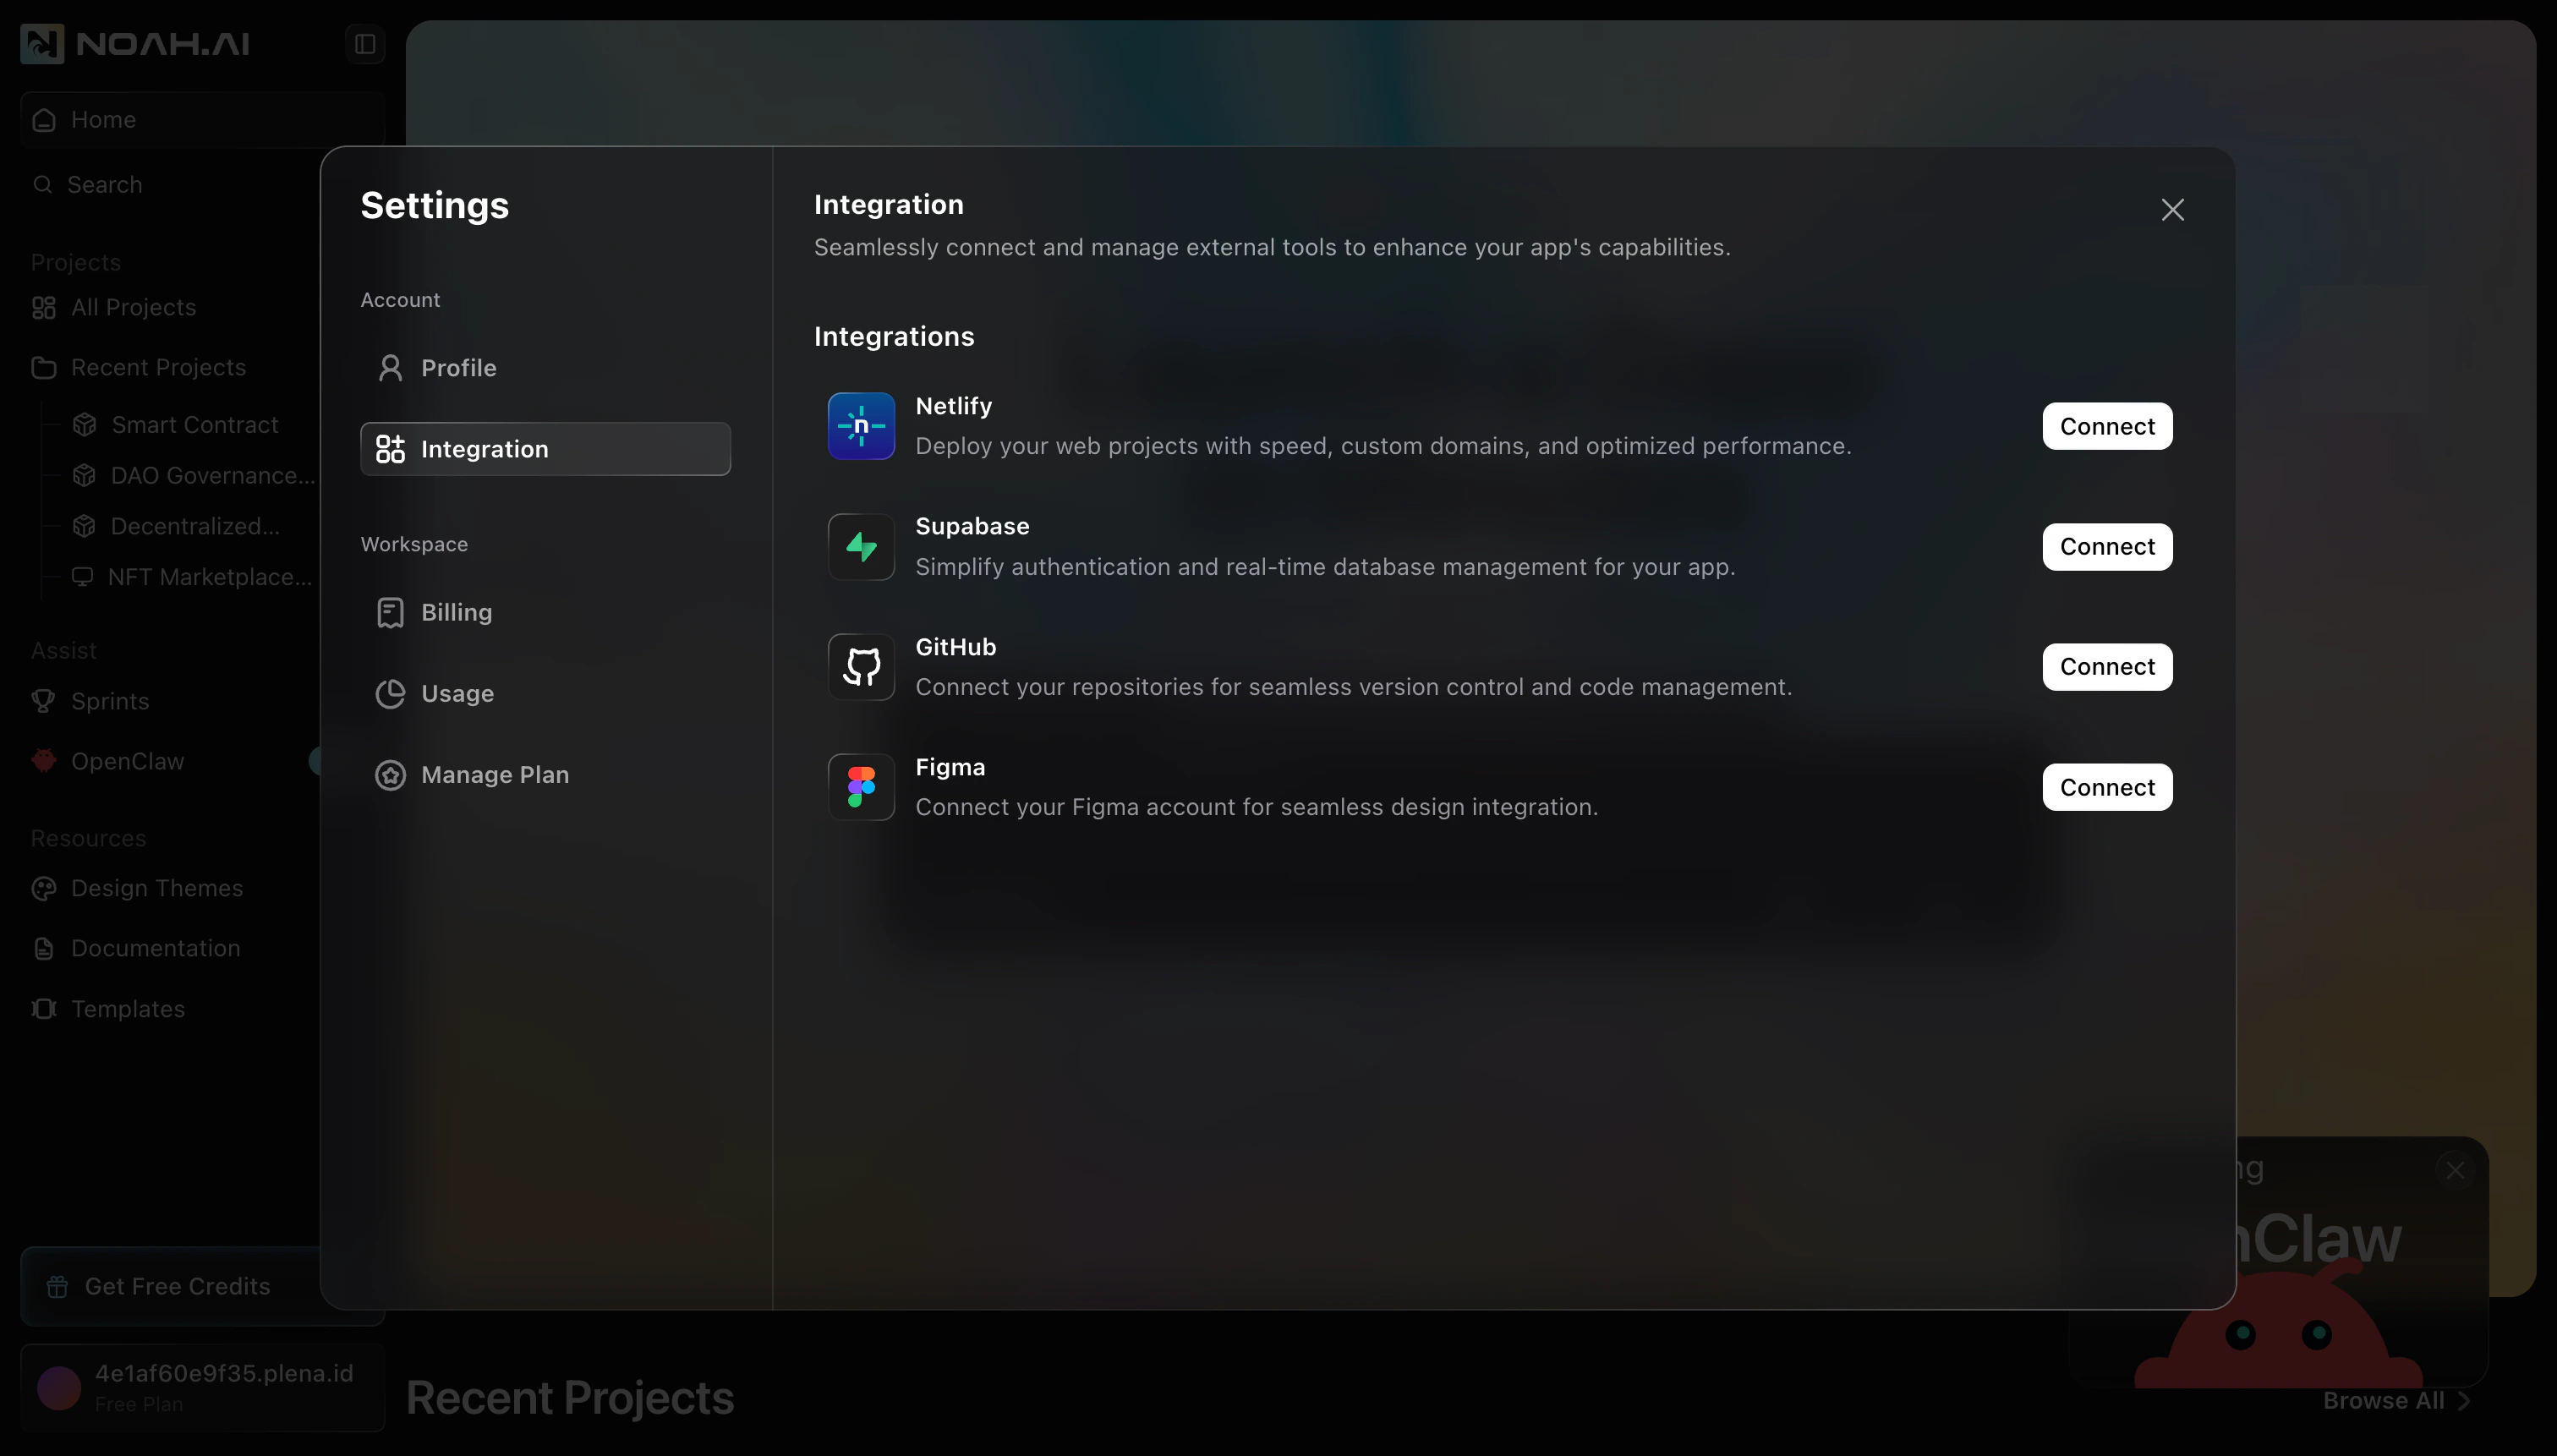2557x1456 pixels.
Task: Click the Supabase lightning icon
Action: pos(860,546)
